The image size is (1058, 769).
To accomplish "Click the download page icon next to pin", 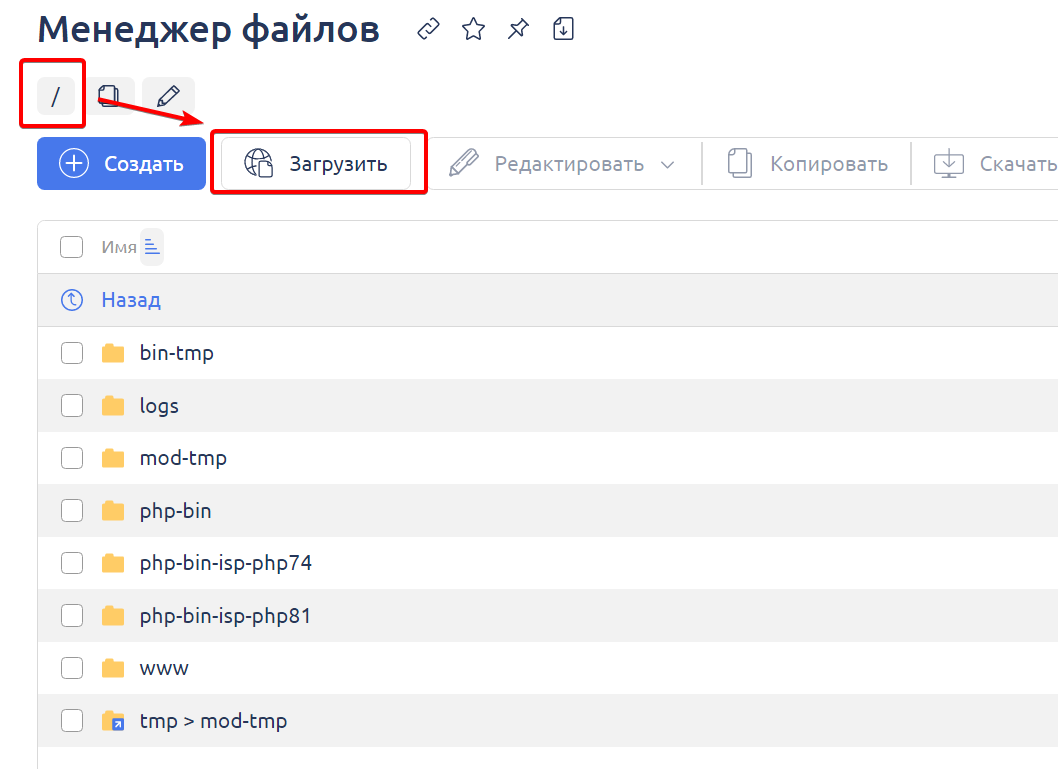I will tap(562, 29).
